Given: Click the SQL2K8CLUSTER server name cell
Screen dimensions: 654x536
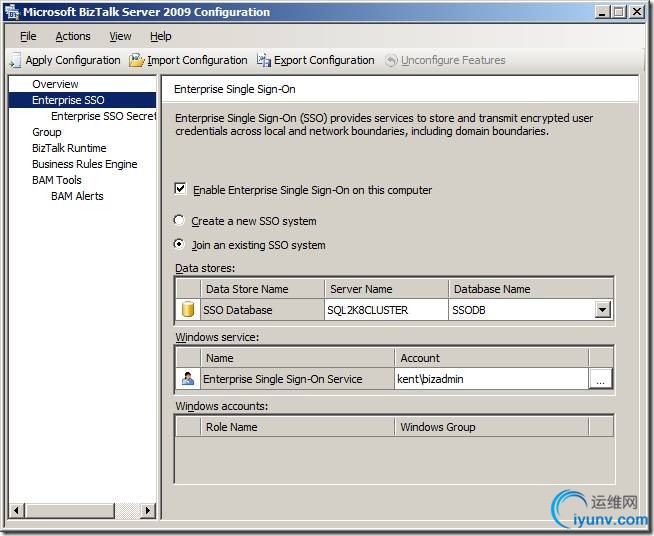Looking at the screenshot, I should (x=386, y=310).
